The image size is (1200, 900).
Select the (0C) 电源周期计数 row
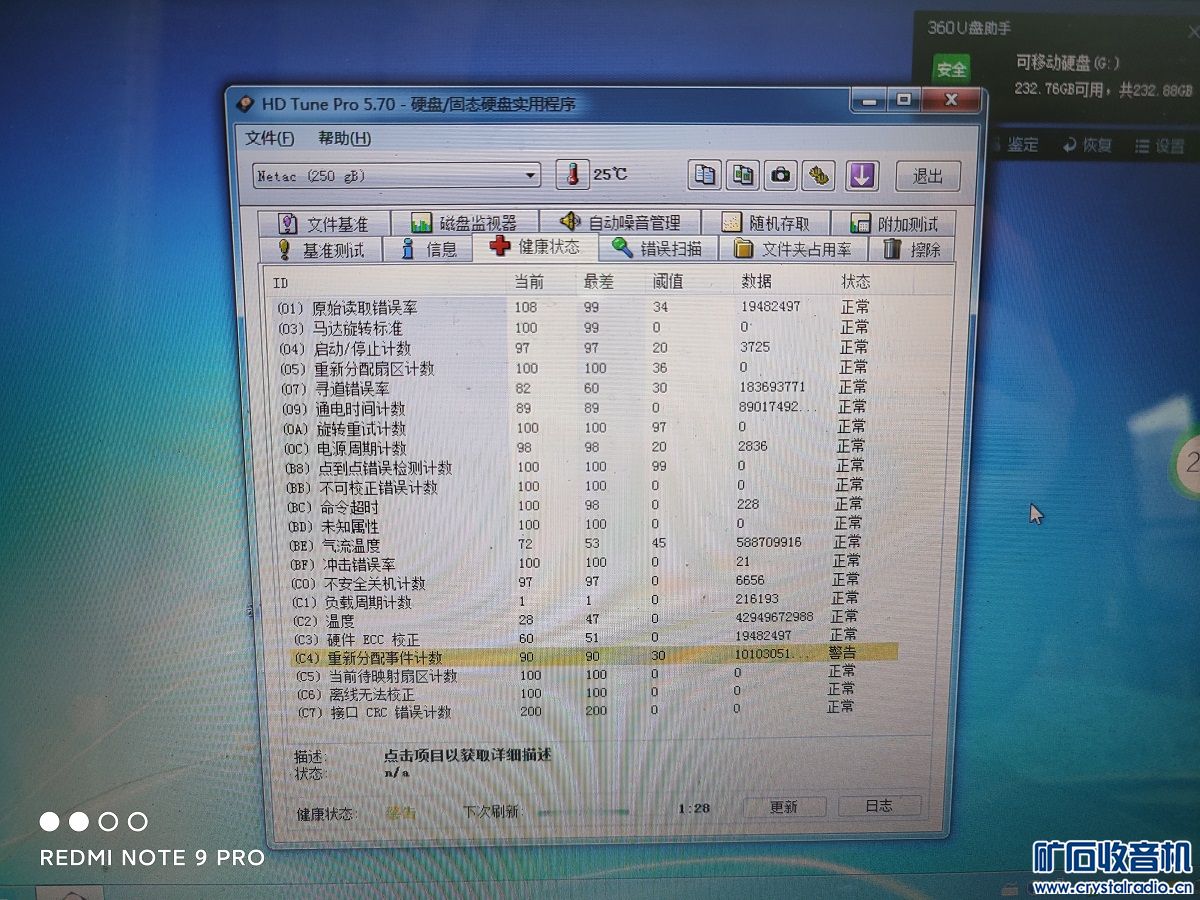[x=575, y=447]
